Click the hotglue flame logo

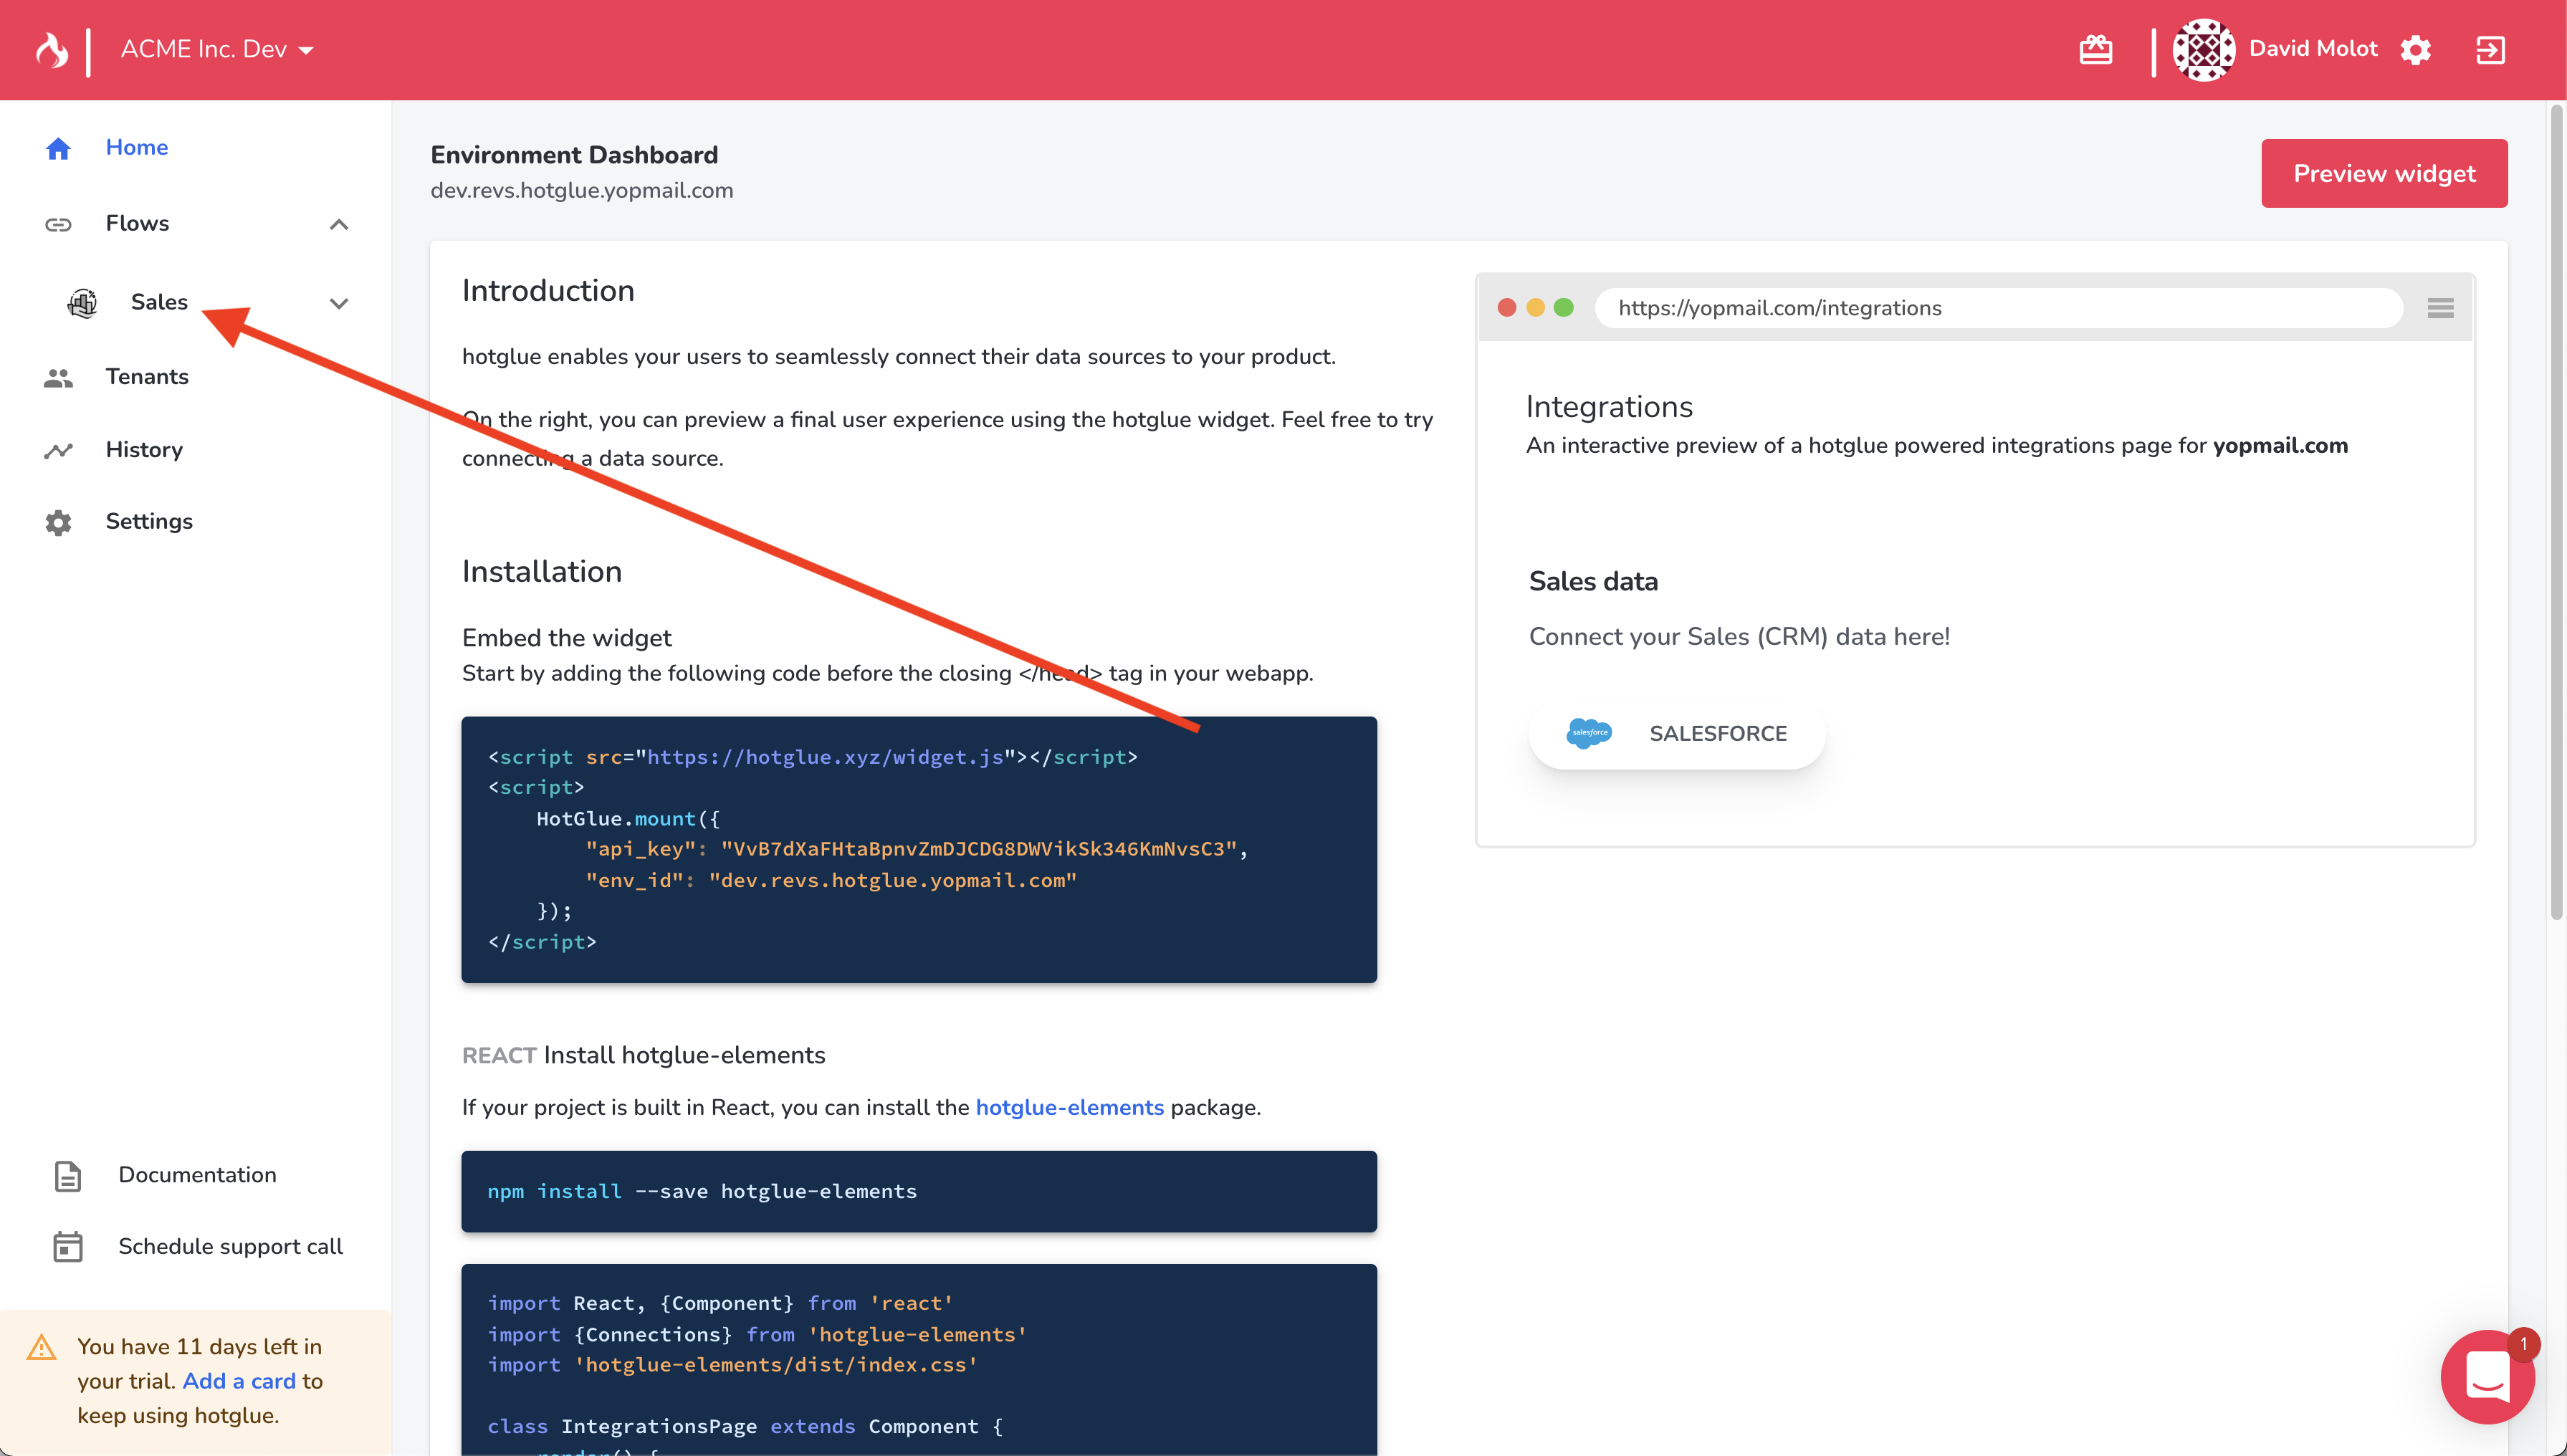52,49
